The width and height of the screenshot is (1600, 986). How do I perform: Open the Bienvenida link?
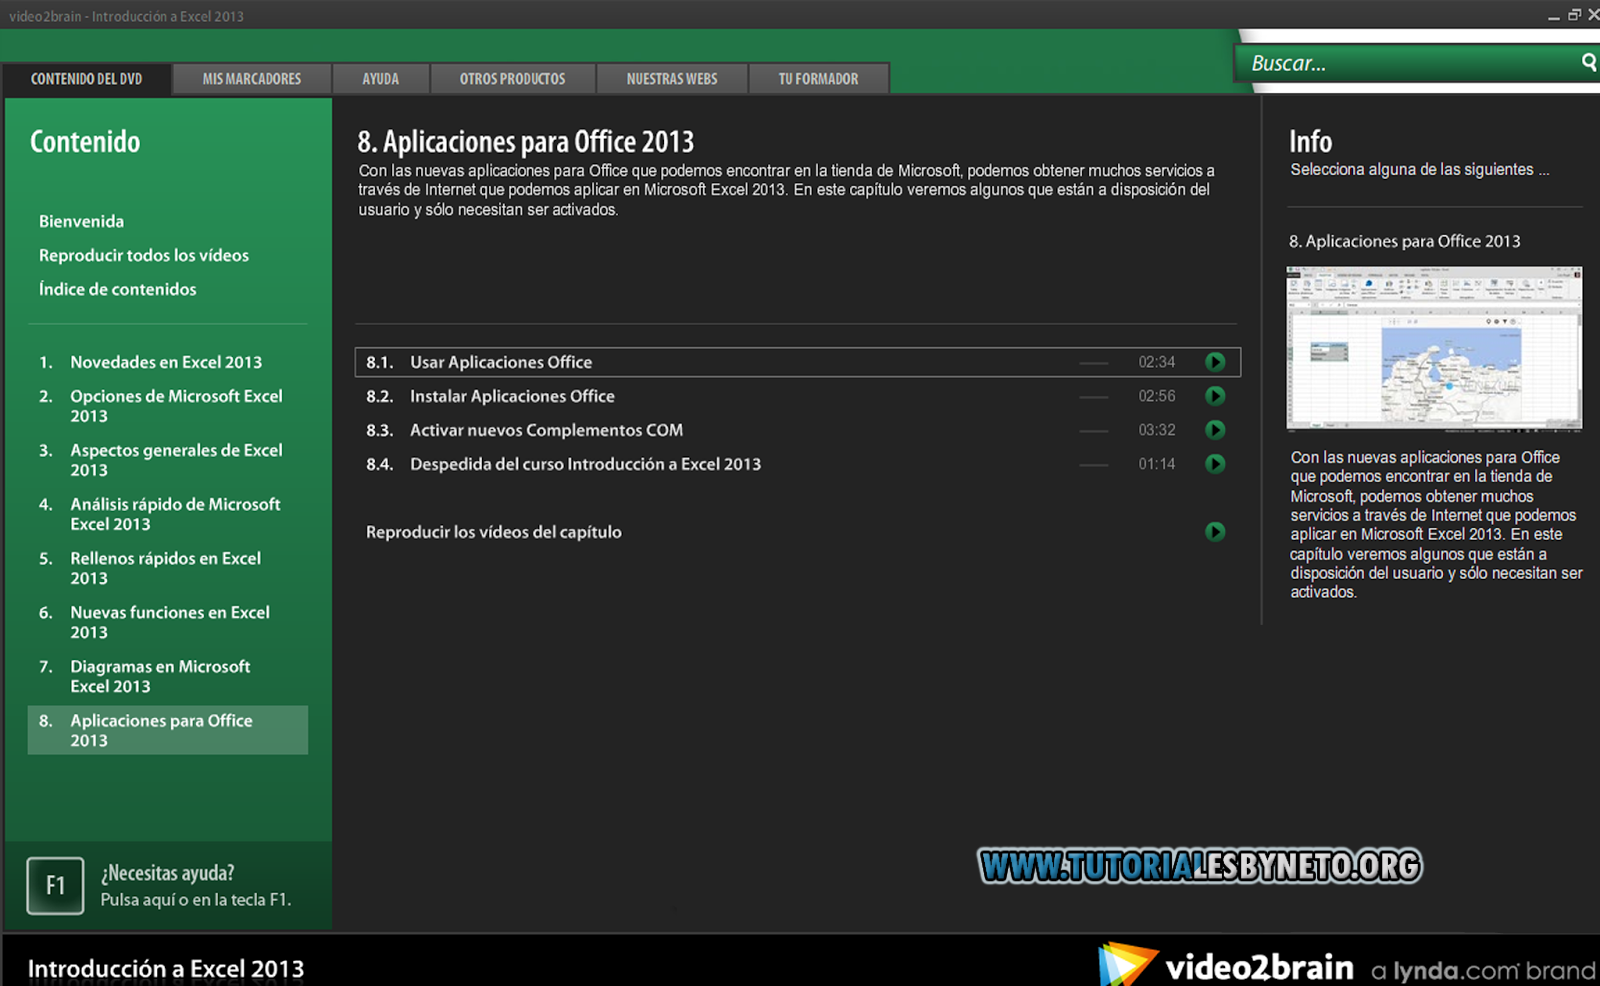(x=82, y=221)
